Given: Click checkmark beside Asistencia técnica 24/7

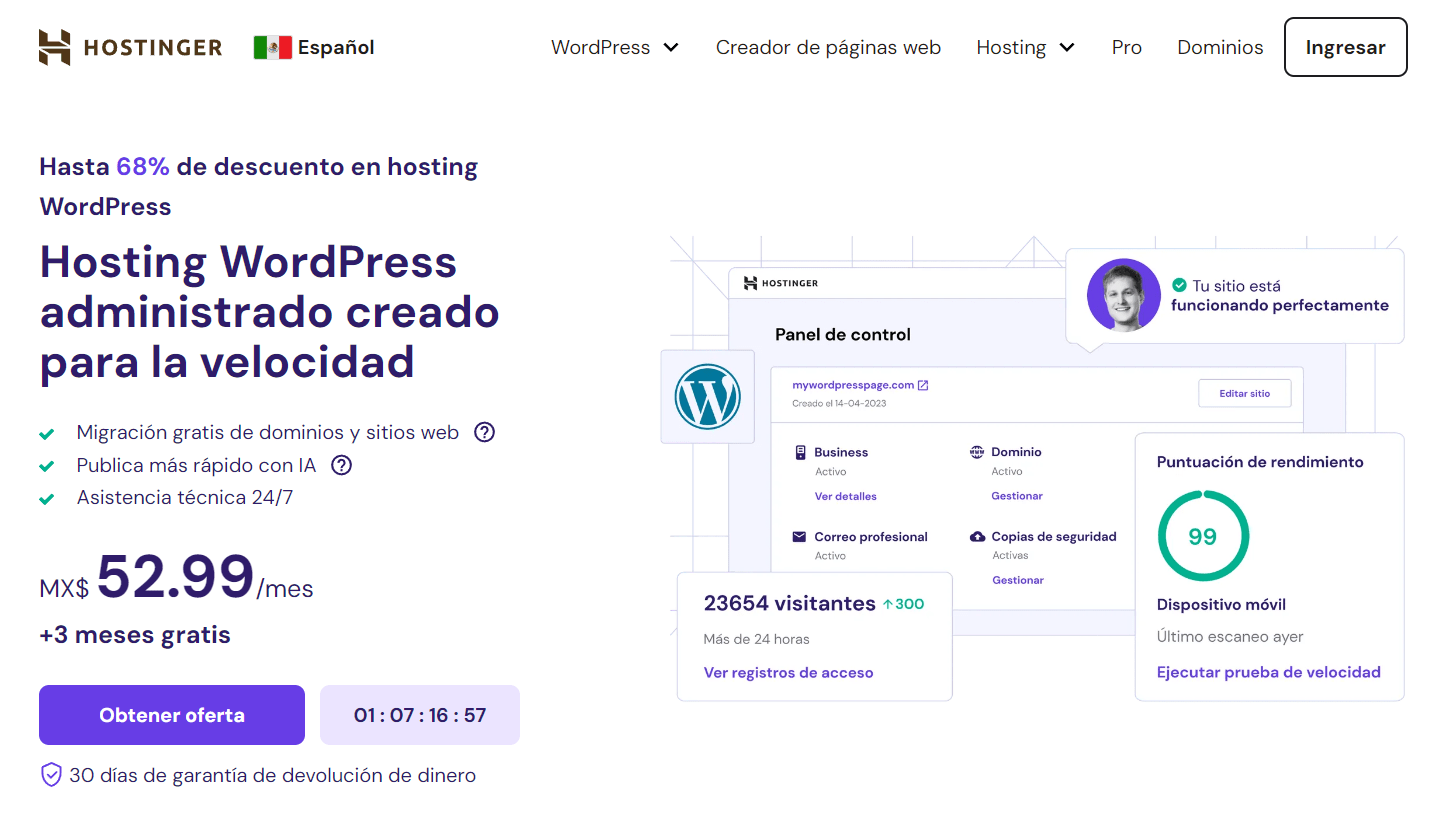Looking at the screenshot, I should (46, 498).
